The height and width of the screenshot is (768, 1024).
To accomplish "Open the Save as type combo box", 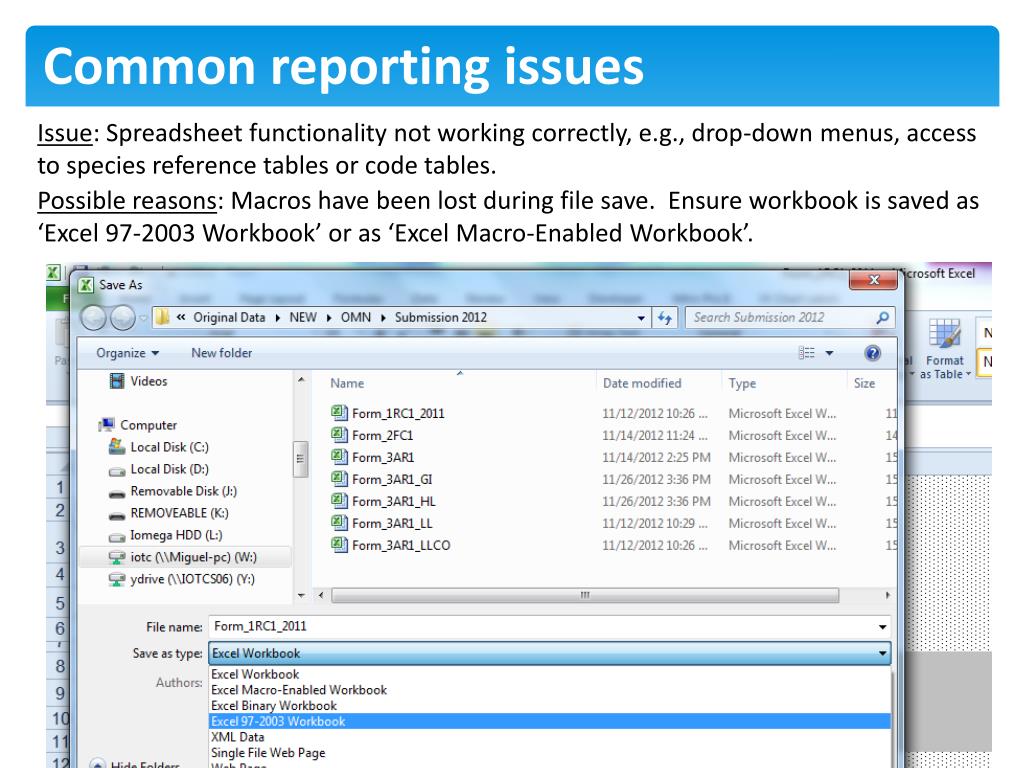I will (x=549, y=653).
